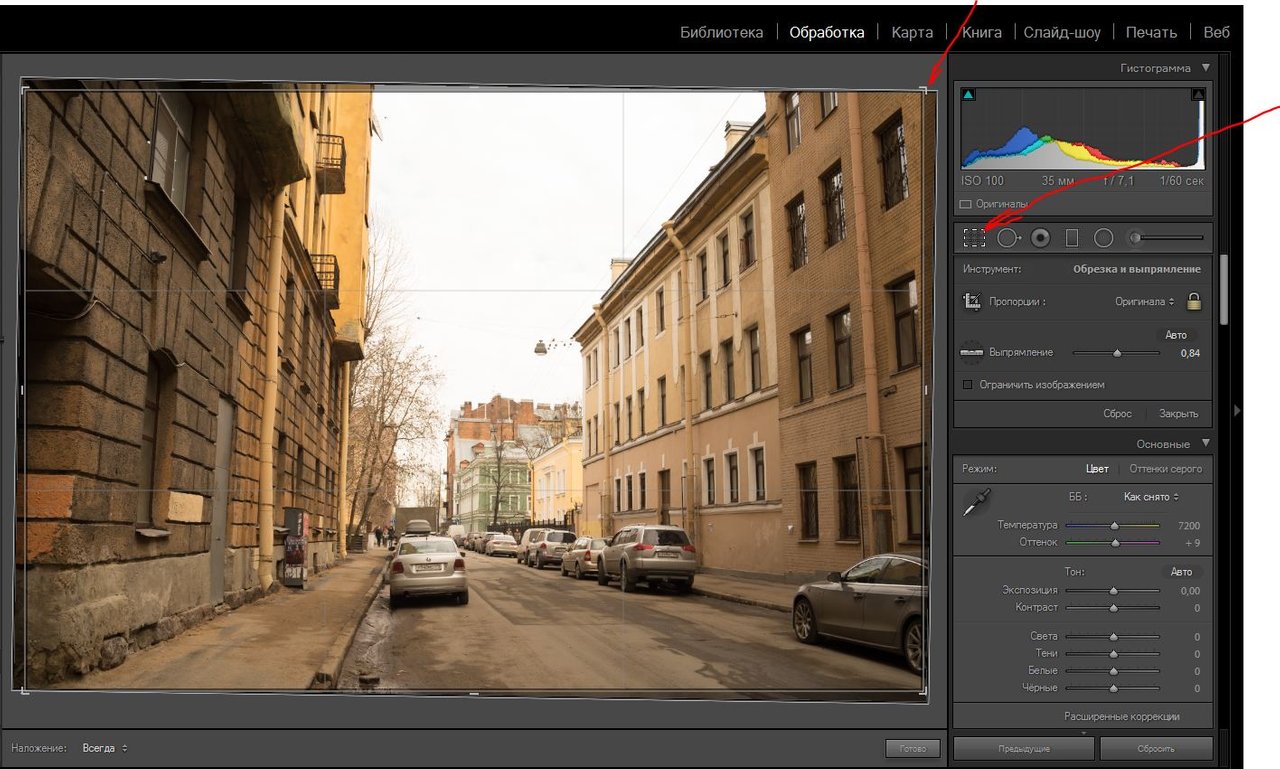Screen dimensions: 1280x769
Task: Click the Предыдущие button
Action: click(1023, 748)
